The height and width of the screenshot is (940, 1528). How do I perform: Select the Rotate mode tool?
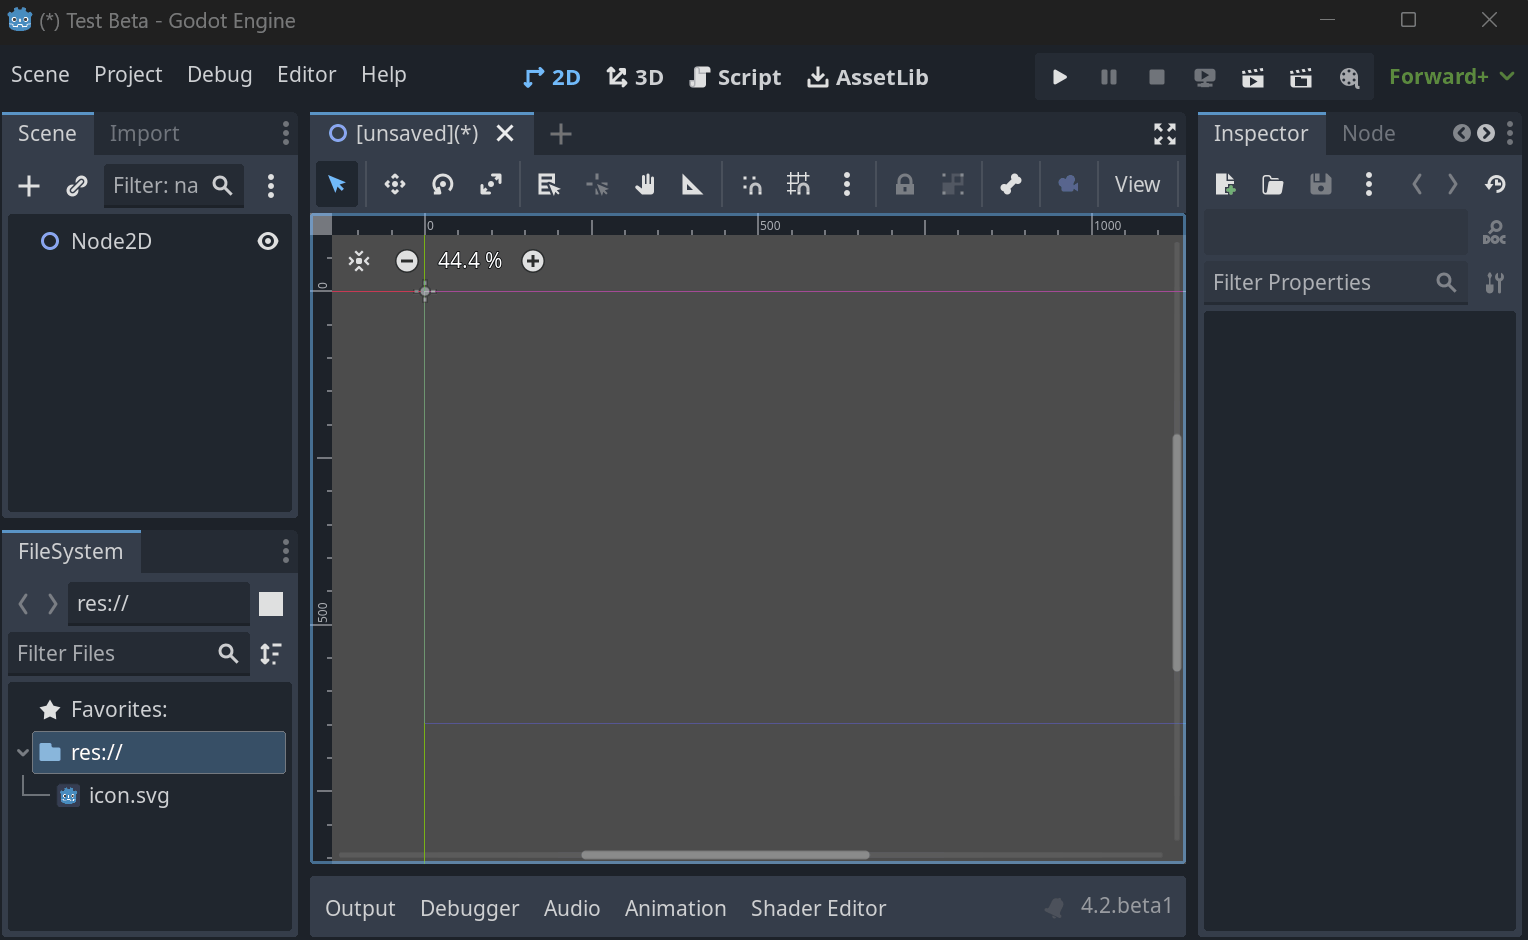click(x=442, y=184)
